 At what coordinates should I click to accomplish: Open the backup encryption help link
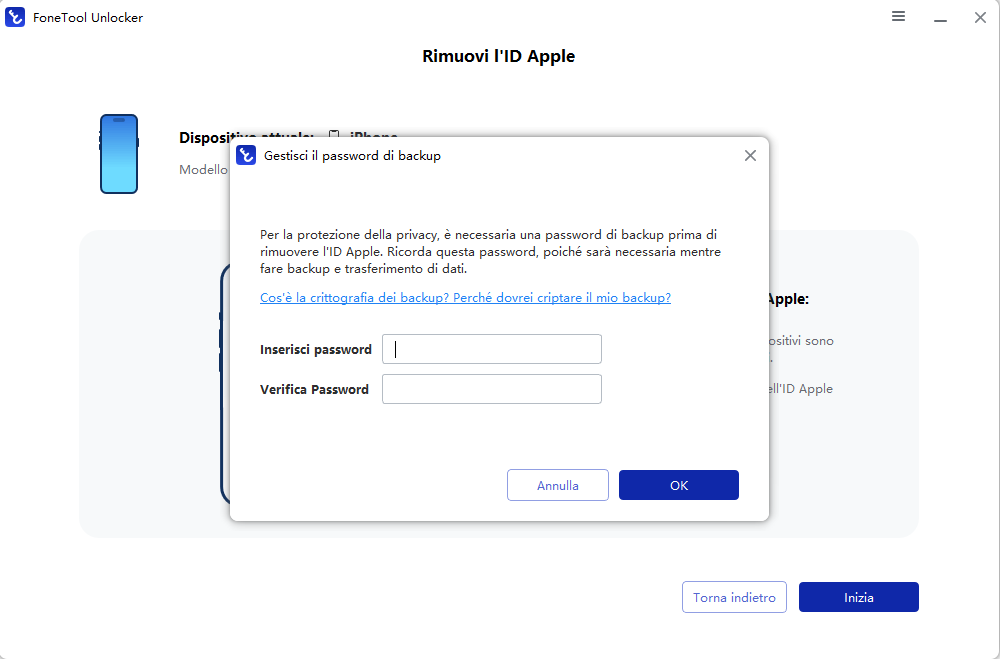click(x=465, y=298)
